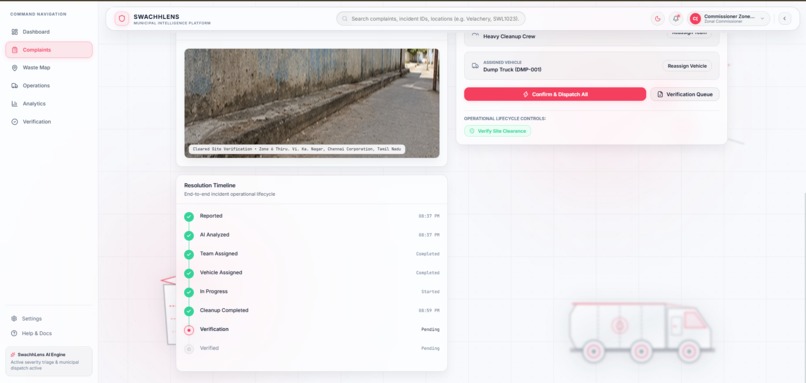This screenshot has height=383, width=806.
Task: Open the Commissioner Zone profile dropdown
Action: 729,19
